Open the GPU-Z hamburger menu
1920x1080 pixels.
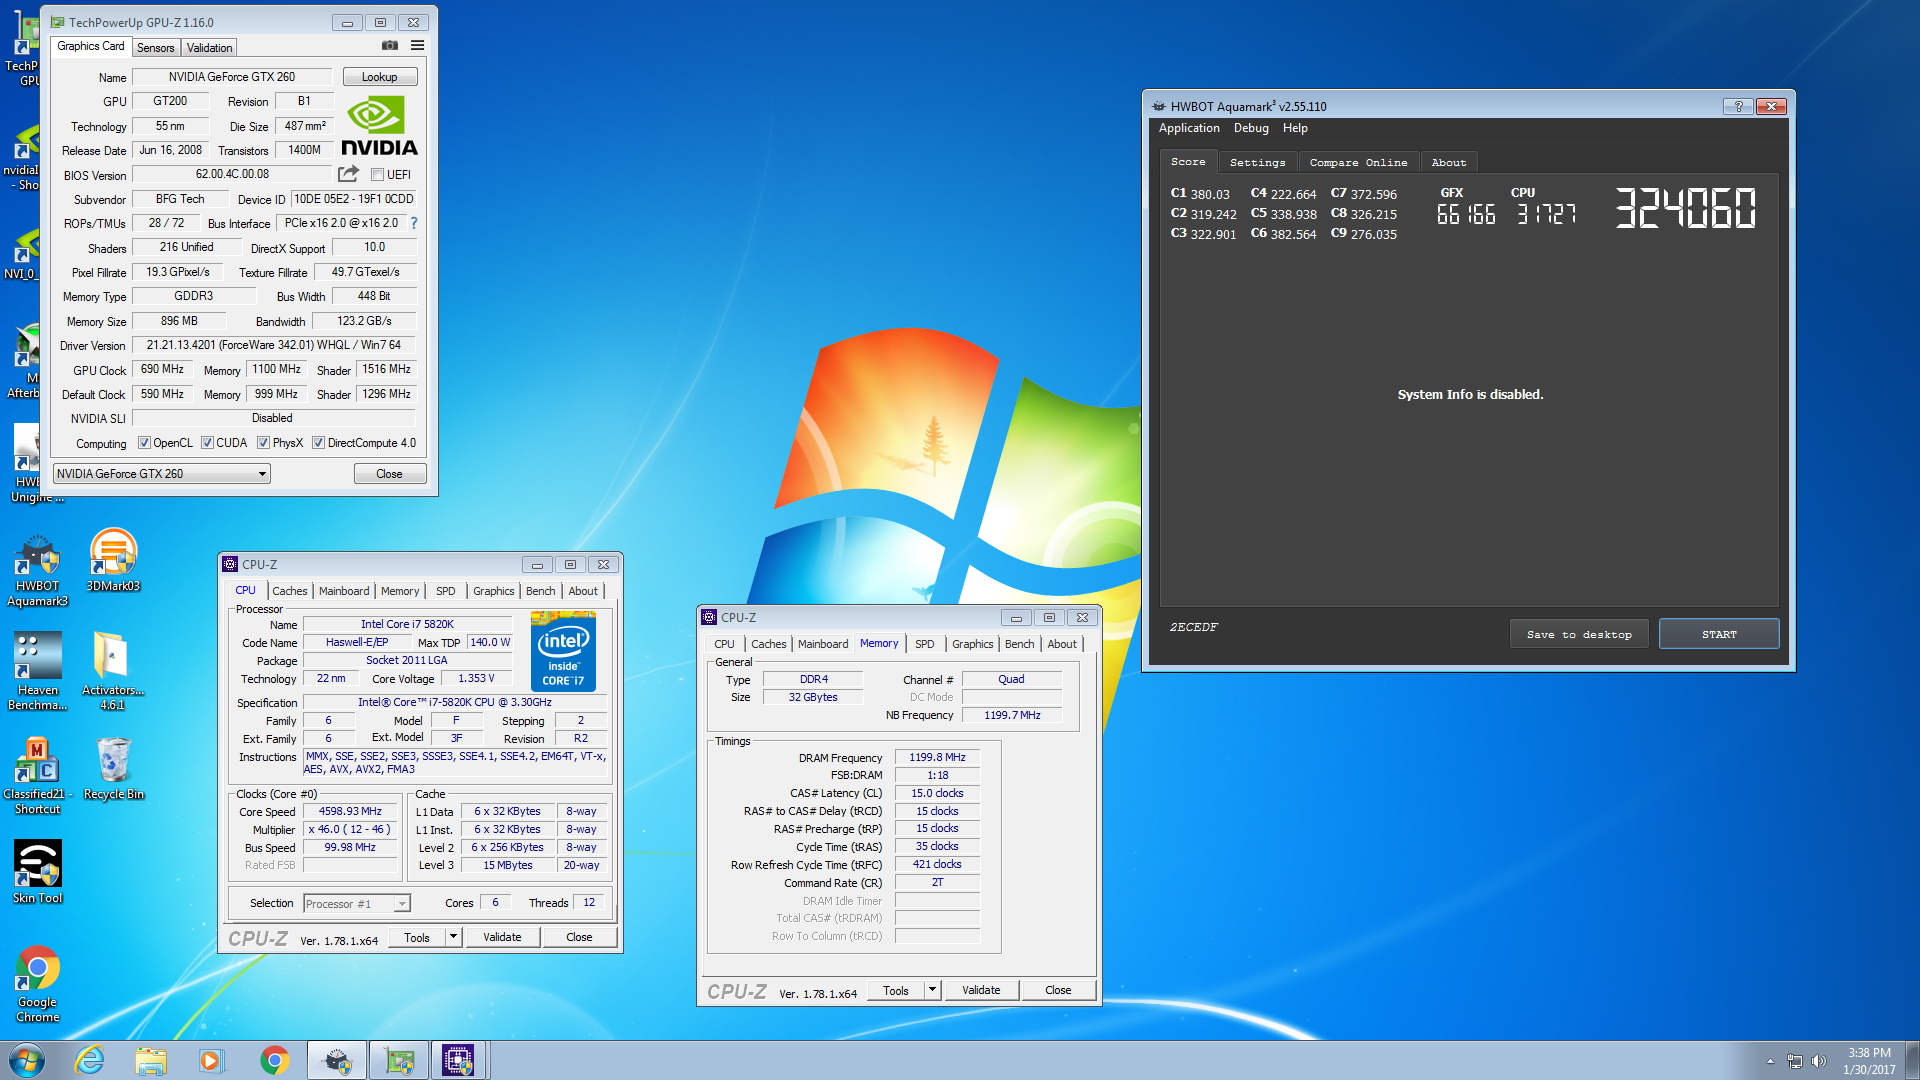point(417,46)
